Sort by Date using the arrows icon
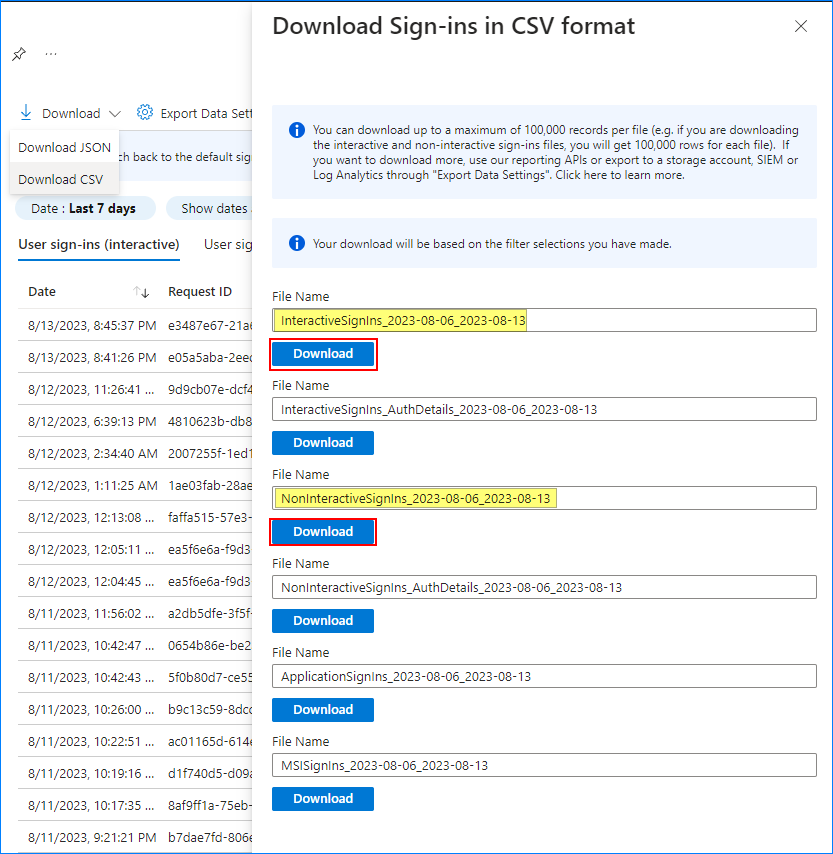 141,292
